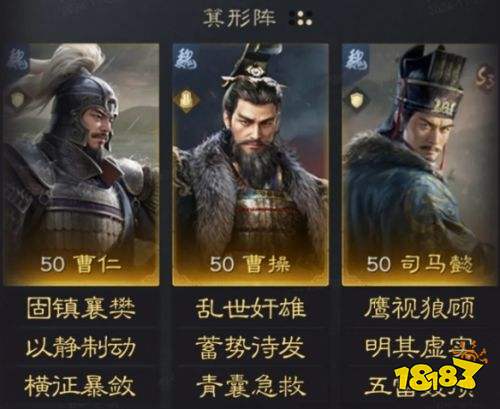The image size is (500, 409).
Task: Click the 魏 faction badge on 司马懿's card
Action: (x=357, y=59)
